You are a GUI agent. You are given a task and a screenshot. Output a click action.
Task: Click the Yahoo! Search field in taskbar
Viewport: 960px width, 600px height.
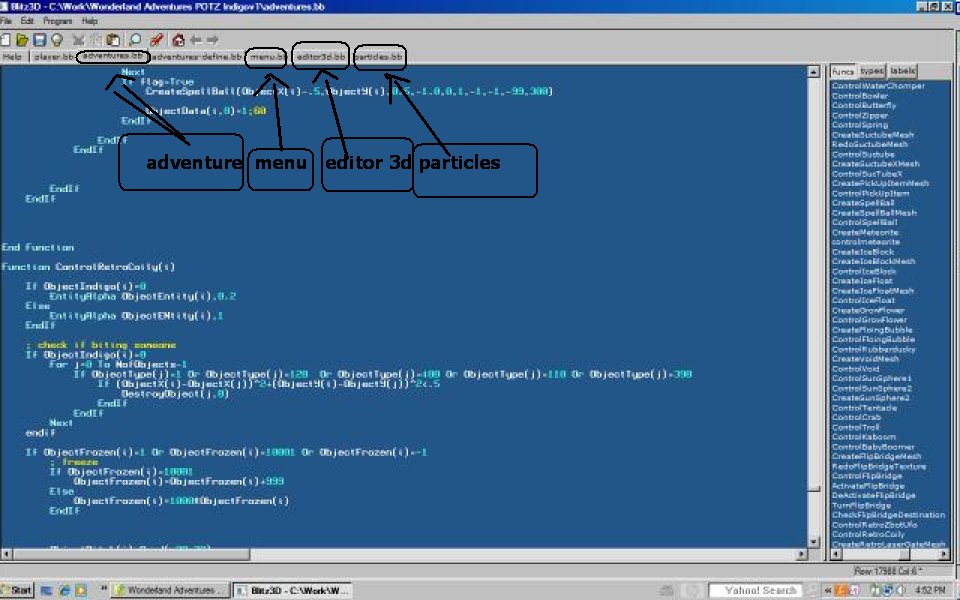tap(761, 590)
